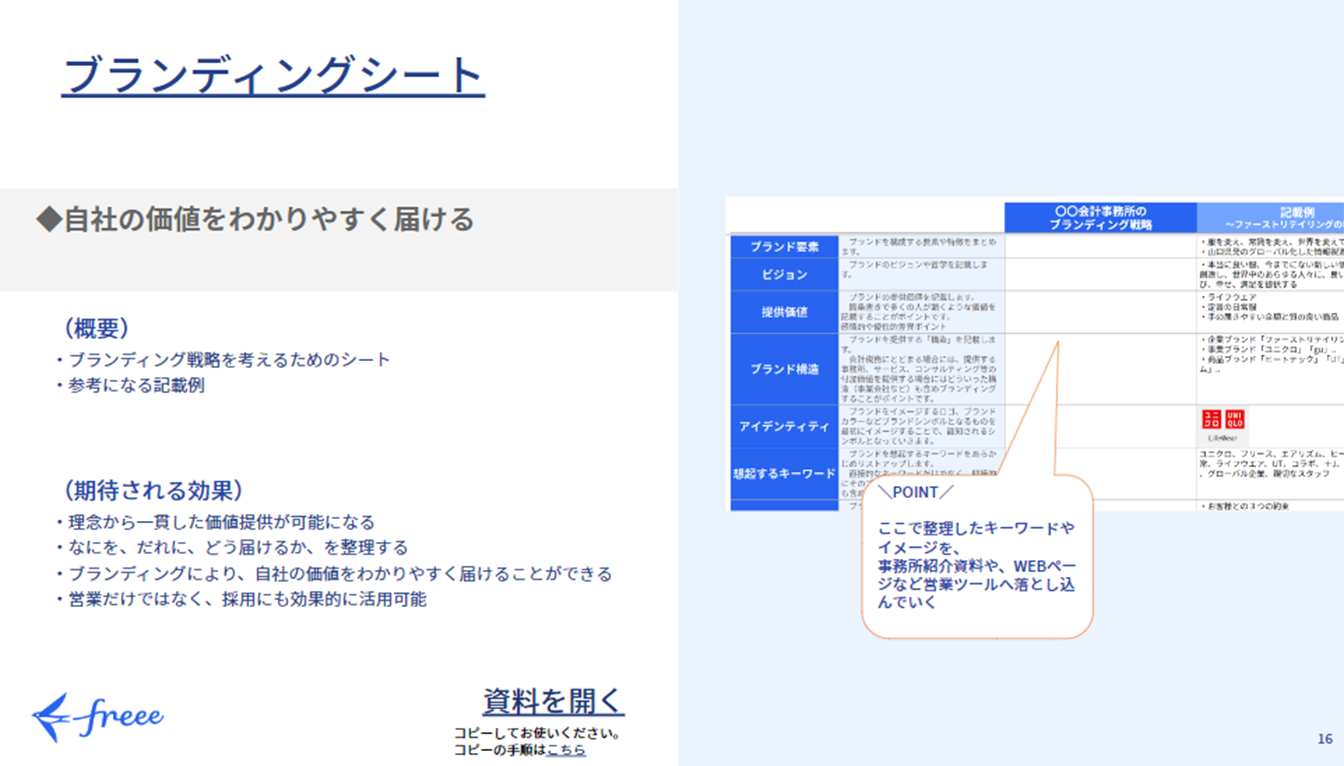Click the ◆自社の価値をわかりやすく届ける heading
This screenshot has height=766, width=1344.
point(255,220)
